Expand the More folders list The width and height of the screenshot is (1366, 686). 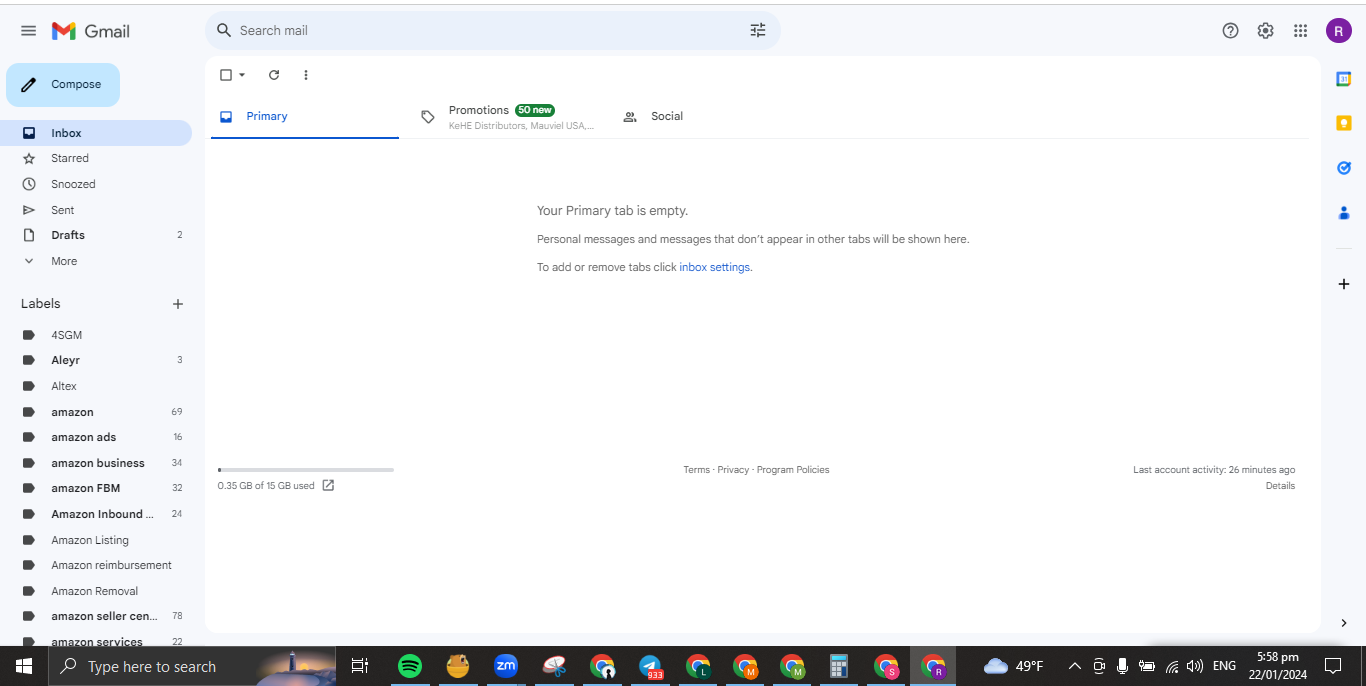[96, 261]
